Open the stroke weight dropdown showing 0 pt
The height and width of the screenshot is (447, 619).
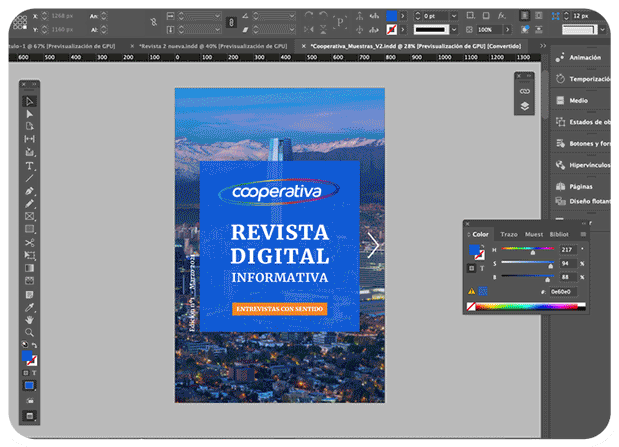coord(454,16)
